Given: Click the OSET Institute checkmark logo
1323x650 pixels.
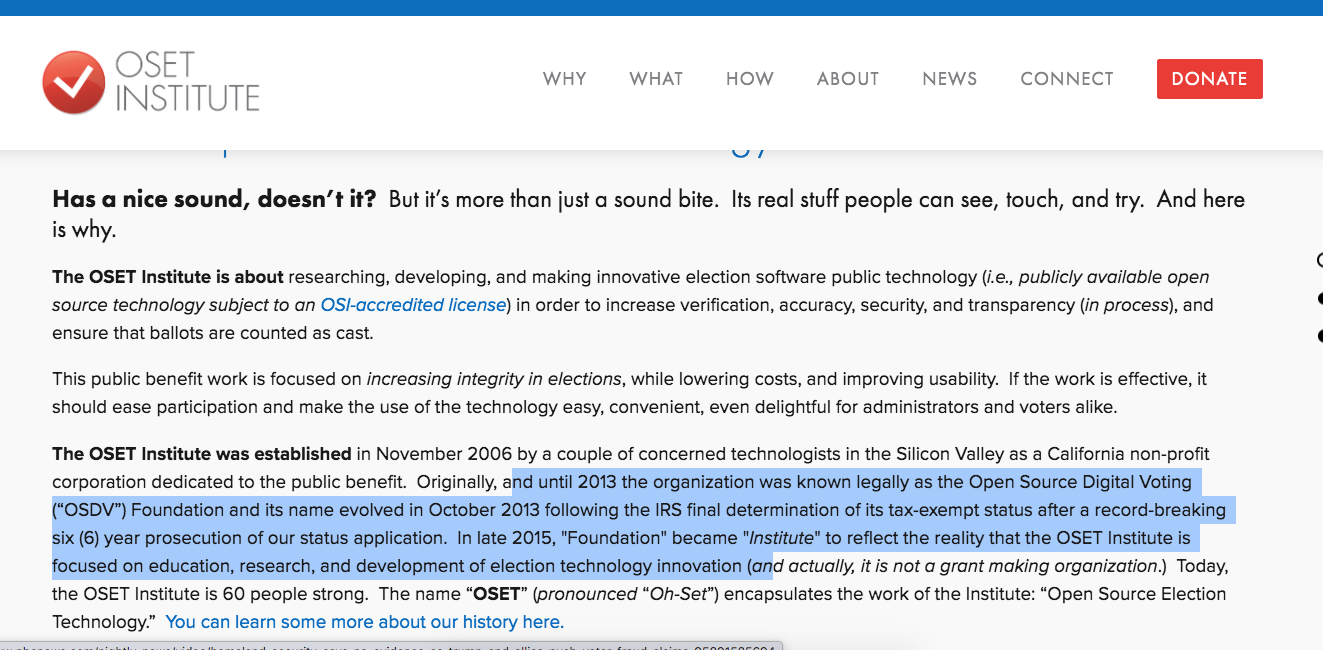Looking at the screenshot, I should point(73,82).
